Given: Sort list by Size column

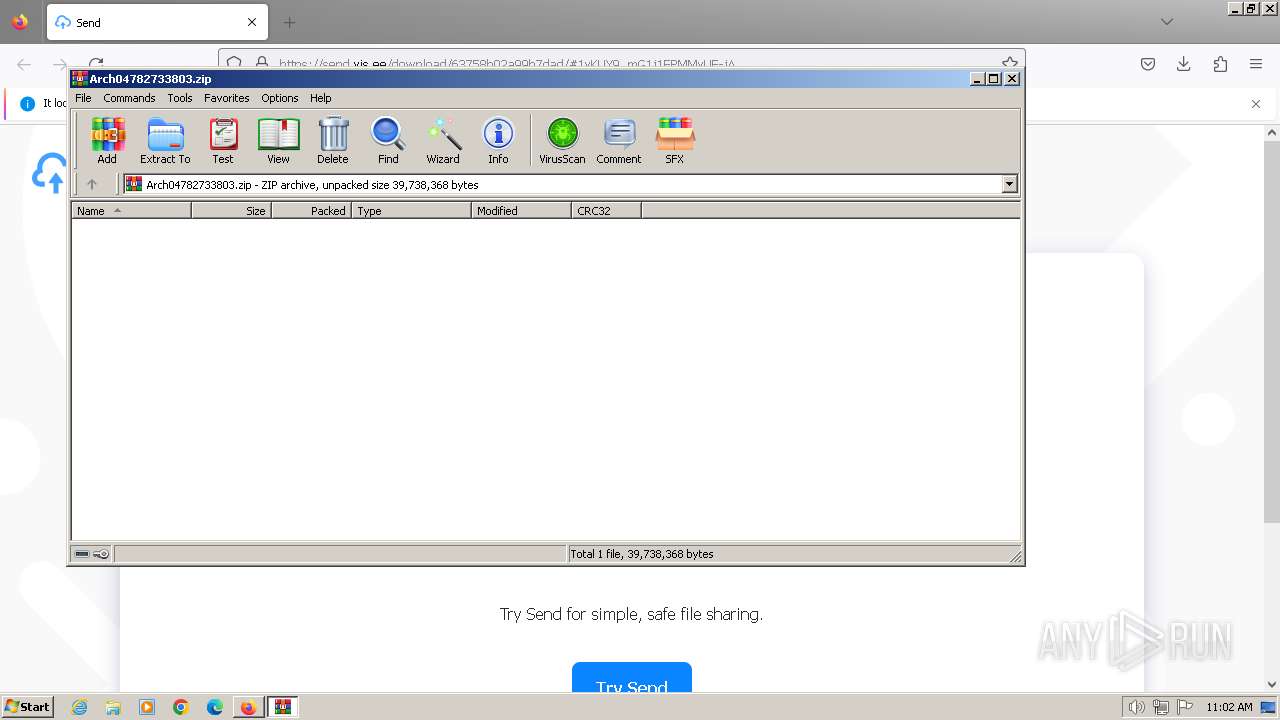Looking at the screenshot, I should [231, 210].
